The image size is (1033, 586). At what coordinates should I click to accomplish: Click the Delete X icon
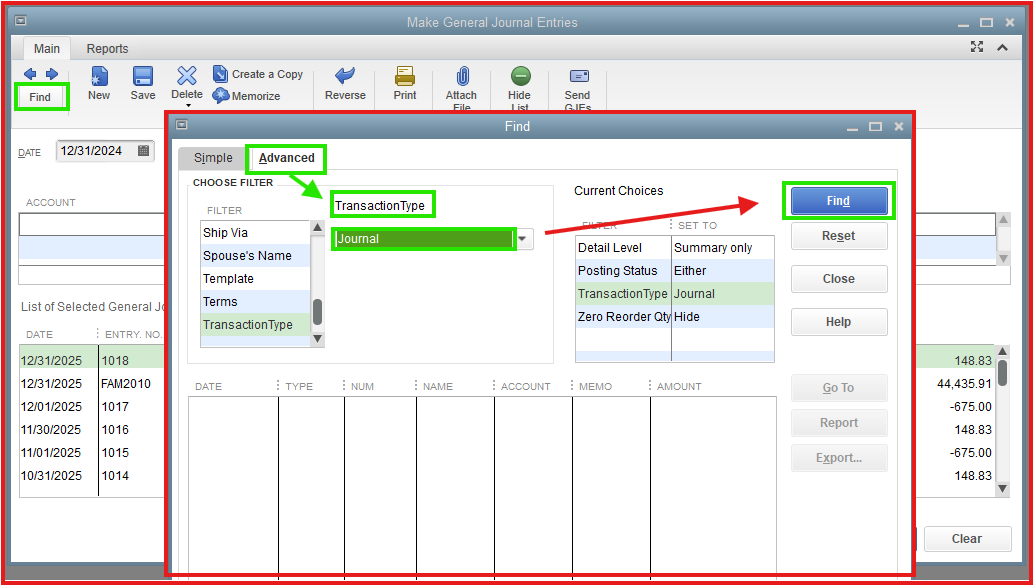(x=187, y=76)
